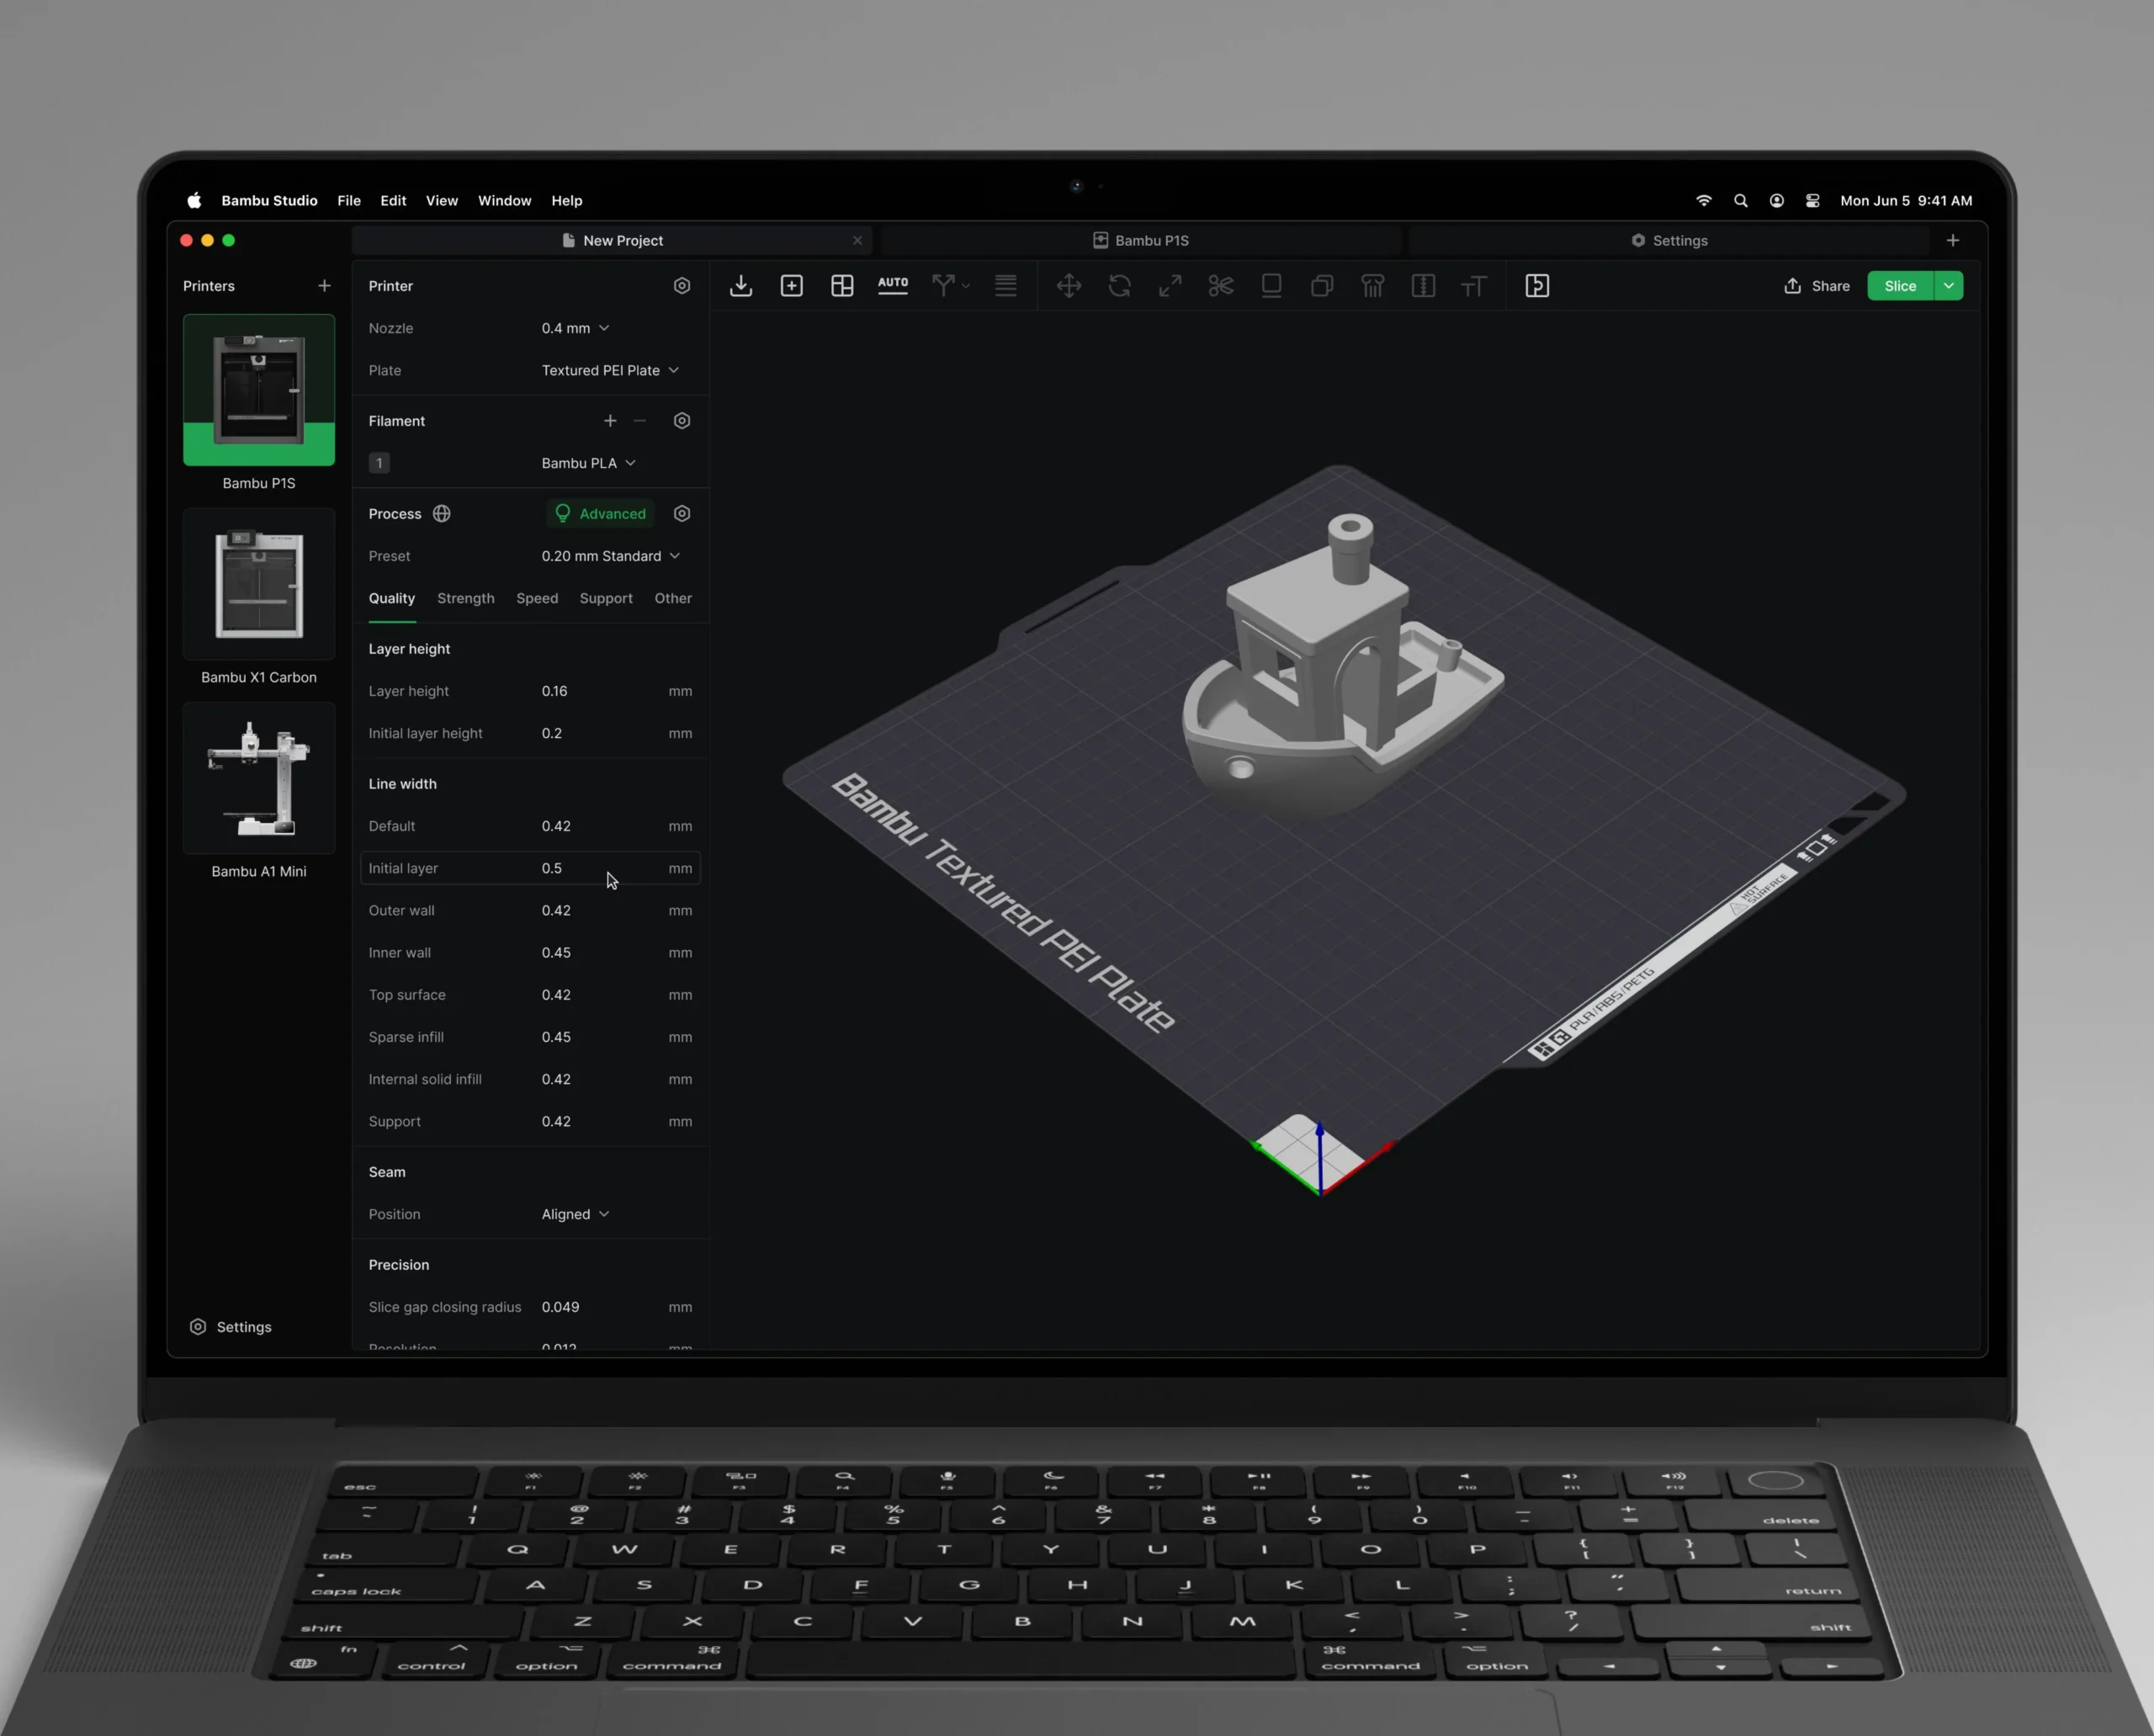The image size is (2154, 1736).
Task: Select the Quality tab
Action: 392,598
